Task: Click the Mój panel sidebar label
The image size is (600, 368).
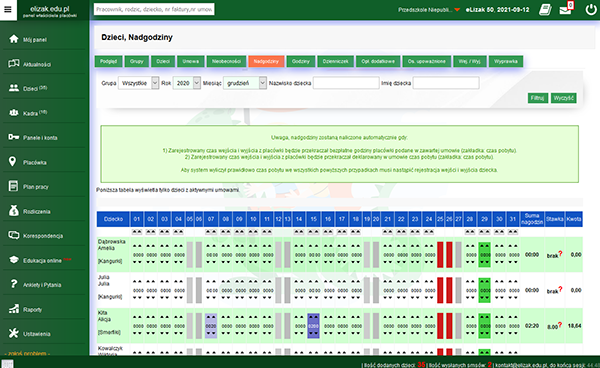Action: point(35,40)
